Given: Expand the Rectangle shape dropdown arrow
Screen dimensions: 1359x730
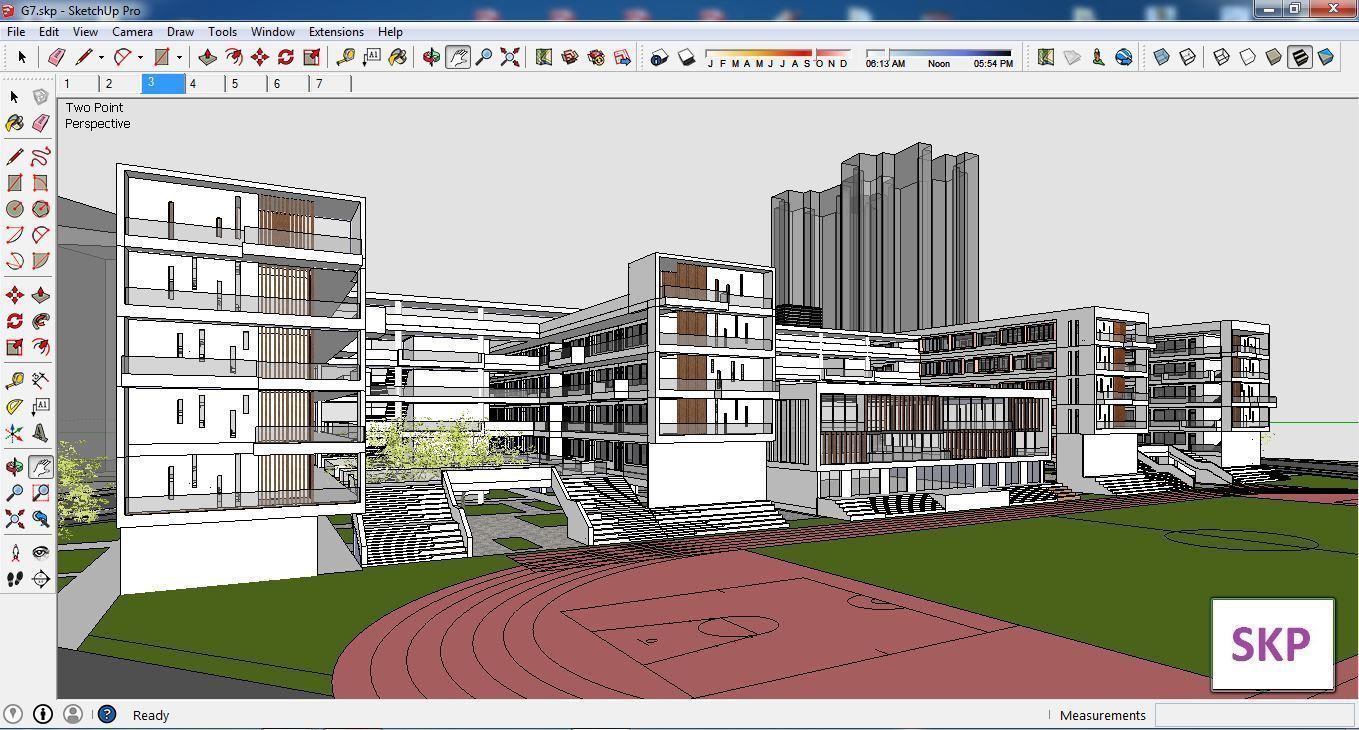Looking at the screenshot, I should (x=179, y=57).
